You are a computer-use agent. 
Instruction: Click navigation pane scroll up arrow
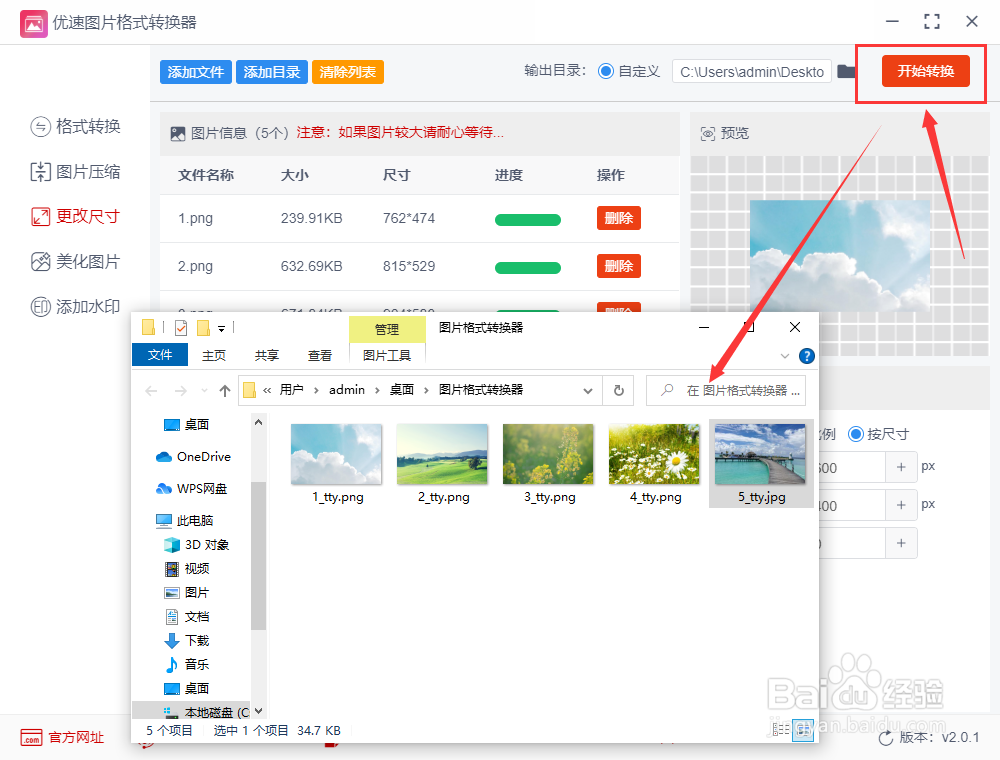click(x=258, y=422)
